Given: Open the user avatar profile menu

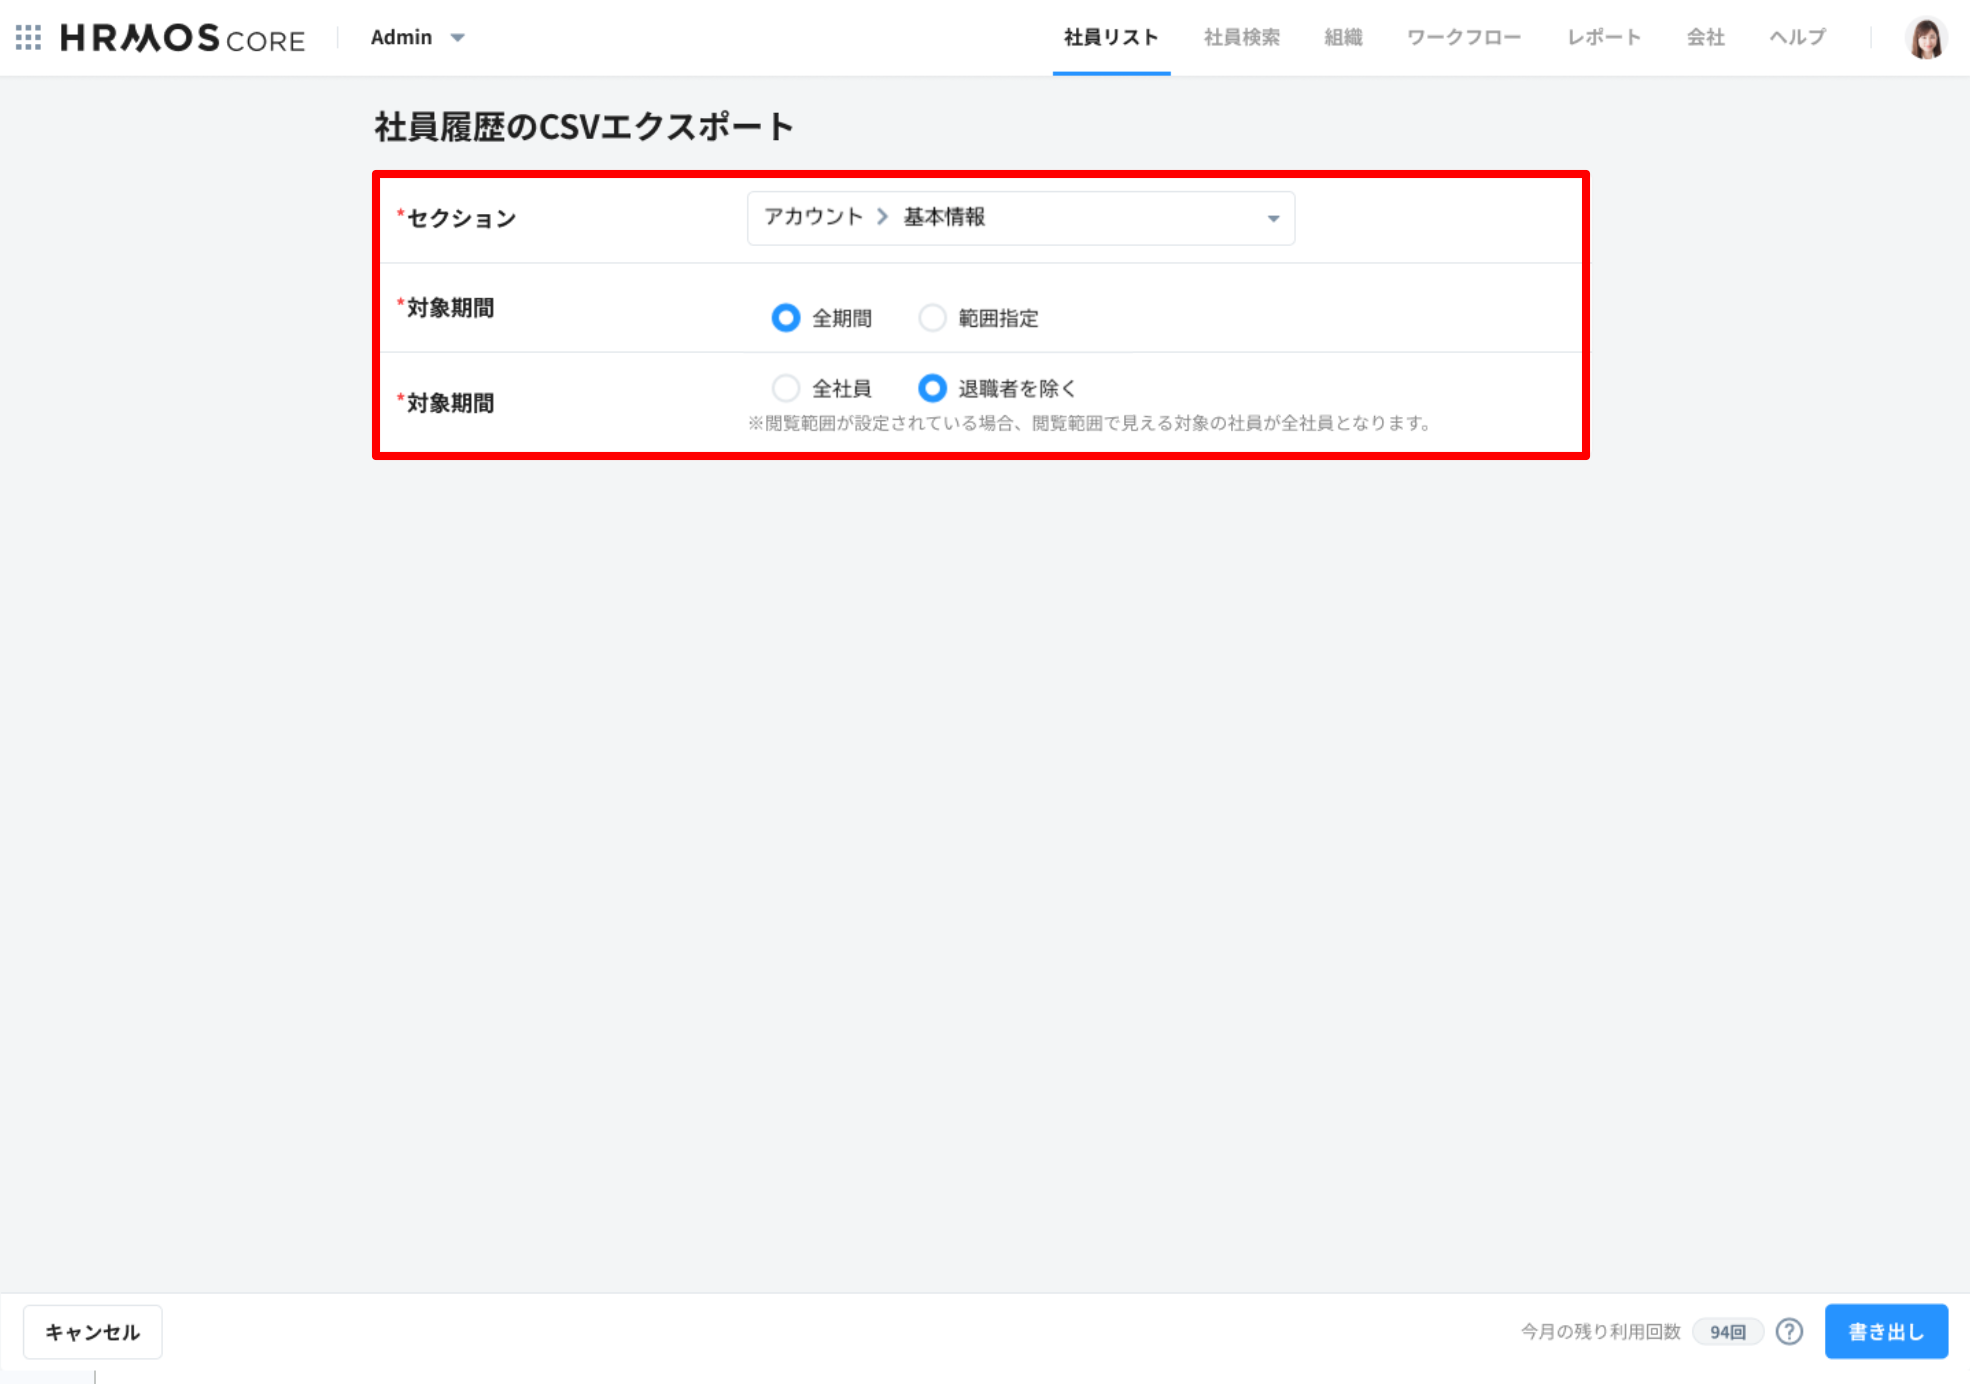Looking at the screenshot, I should pyautogui.click(x=1926, y=38).
